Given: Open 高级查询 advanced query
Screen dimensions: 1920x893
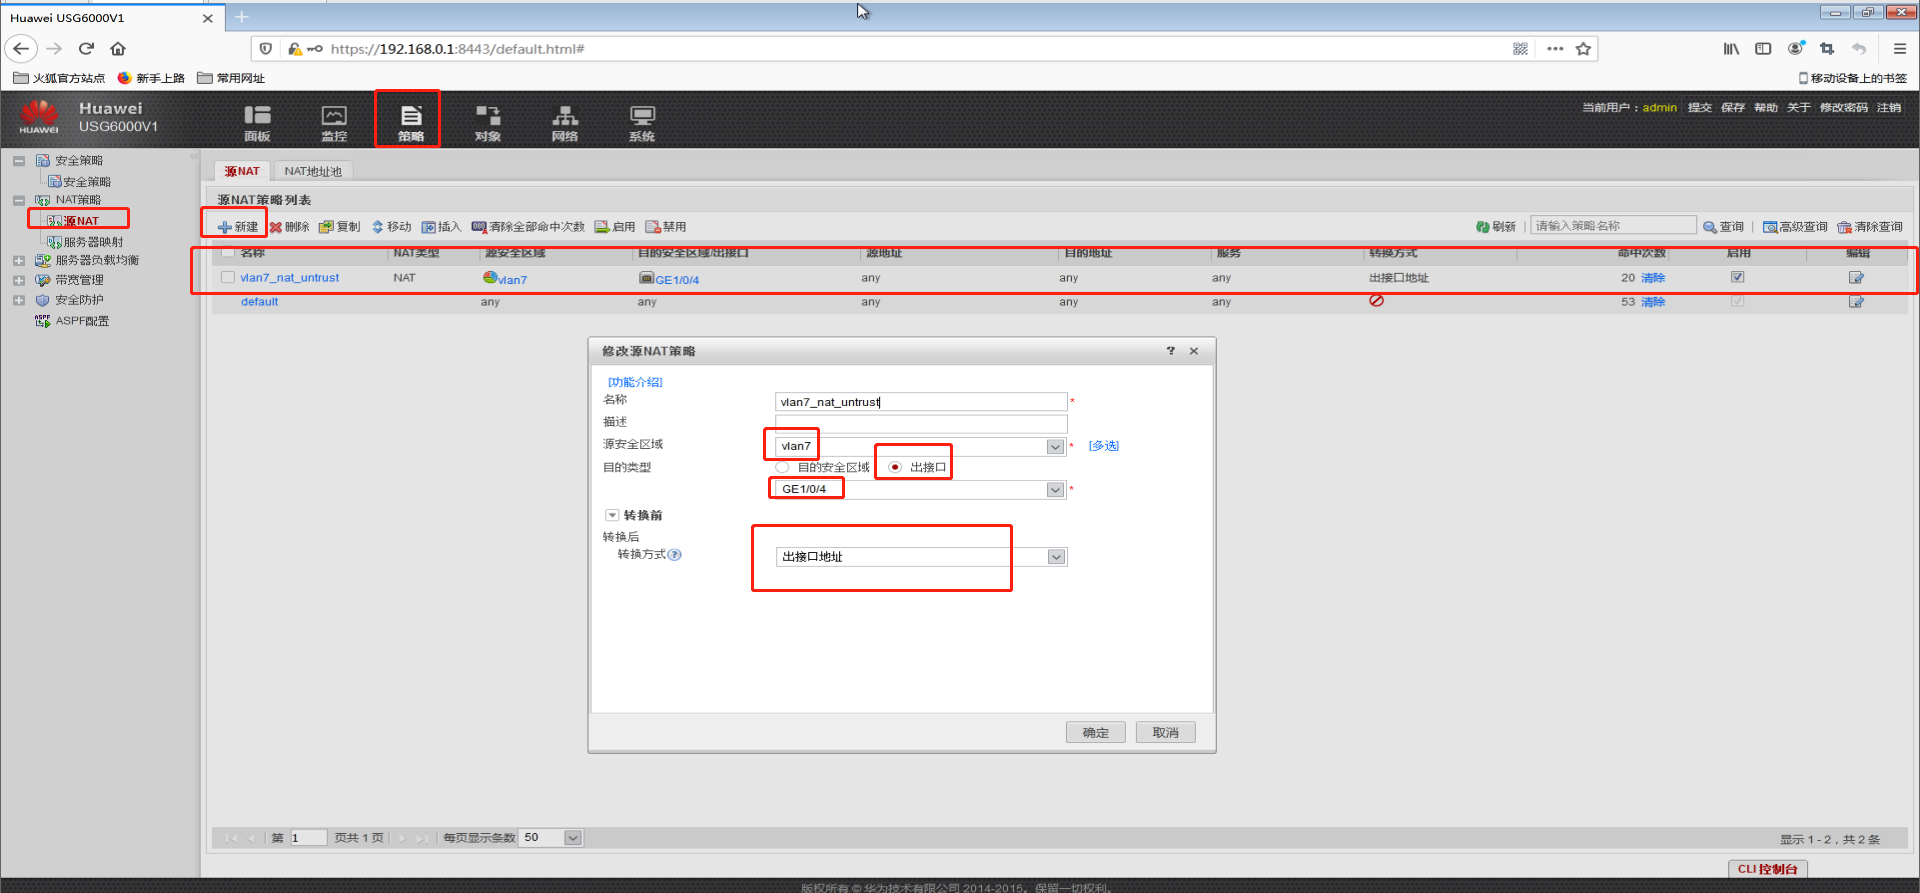Looking at the screenshot, I should [1795, 227].
